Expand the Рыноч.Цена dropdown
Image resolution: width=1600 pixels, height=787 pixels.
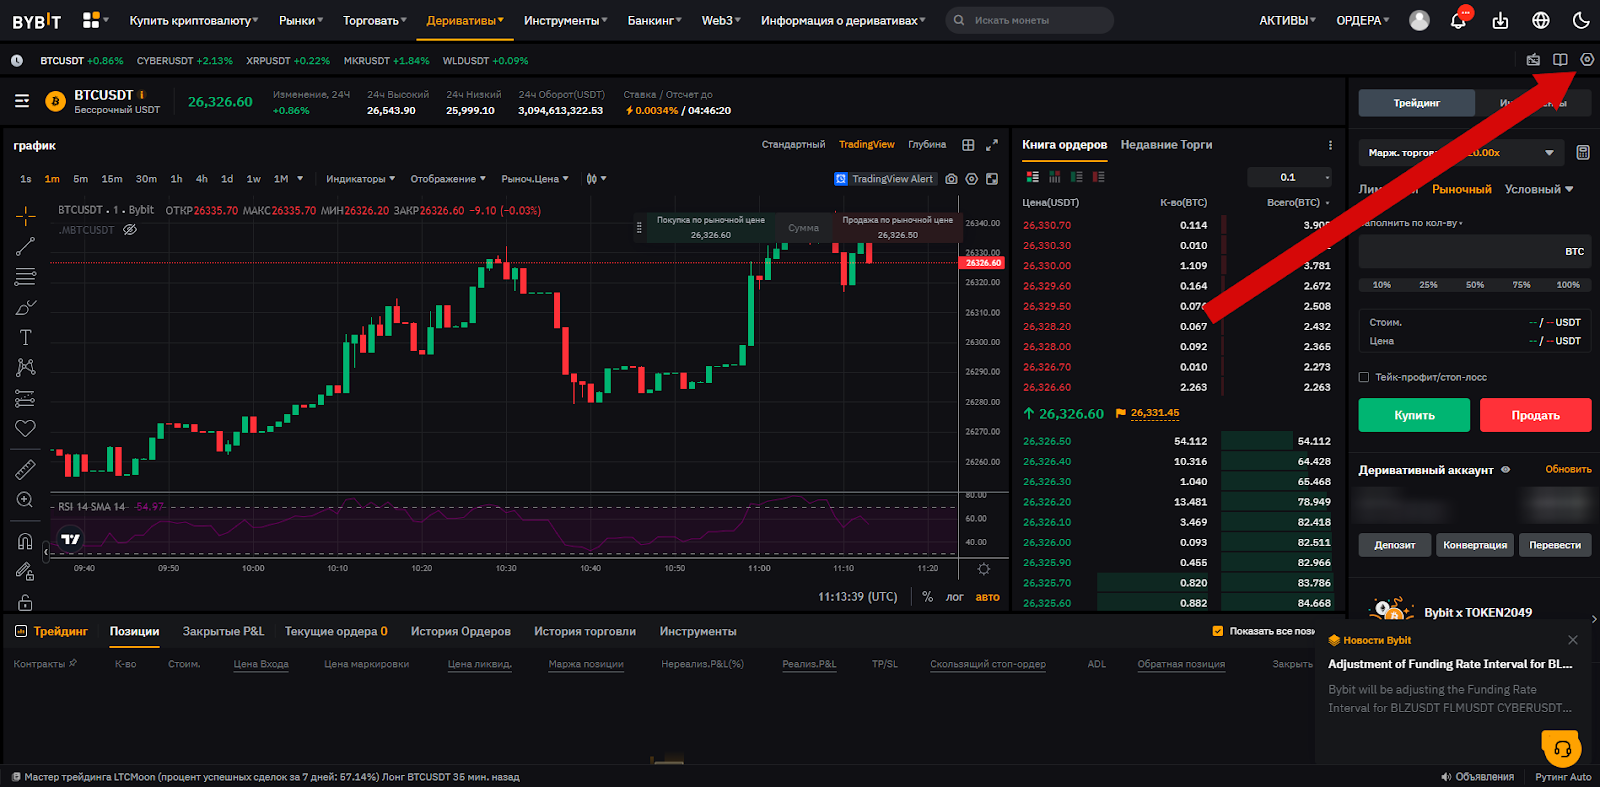point(535,179)
